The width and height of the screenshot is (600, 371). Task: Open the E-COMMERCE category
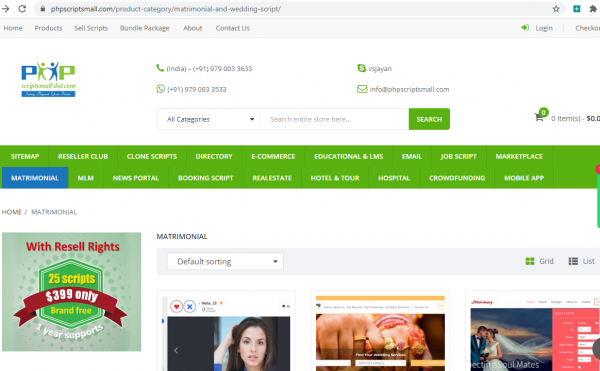pyautogui.click(x=273, y=156)
